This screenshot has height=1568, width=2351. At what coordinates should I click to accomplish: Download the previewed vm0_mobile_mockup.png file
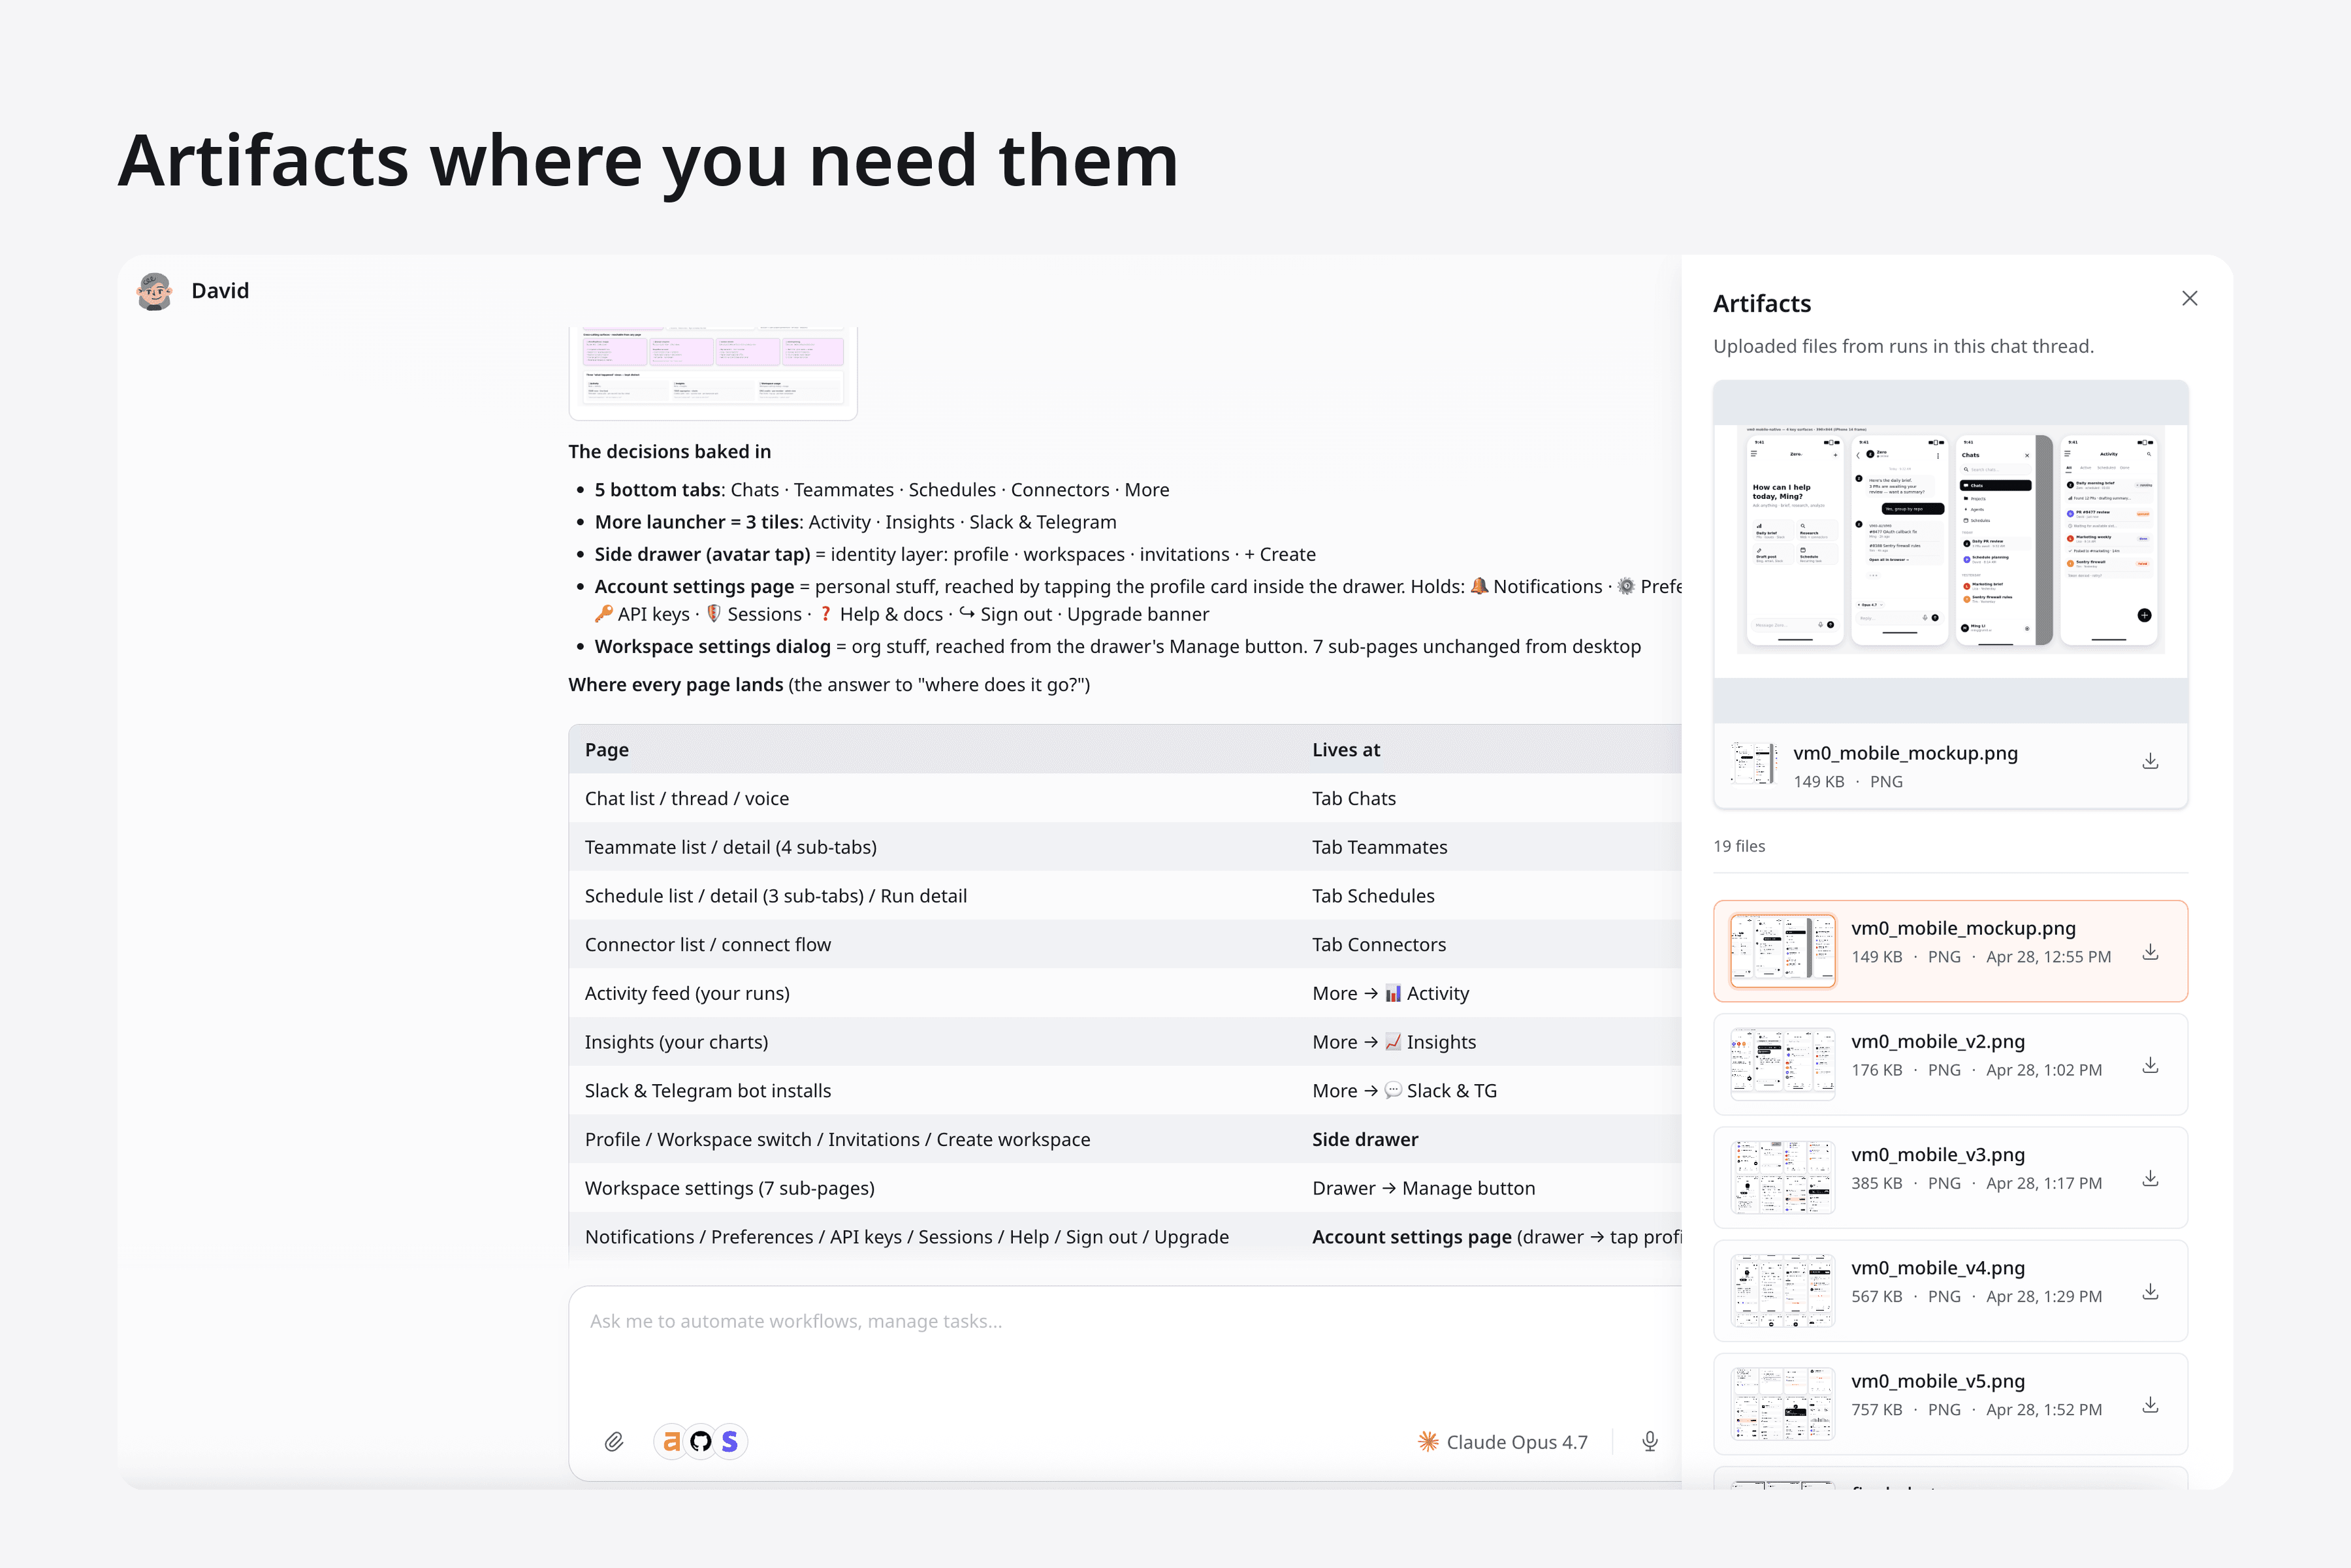point(2150,762)
